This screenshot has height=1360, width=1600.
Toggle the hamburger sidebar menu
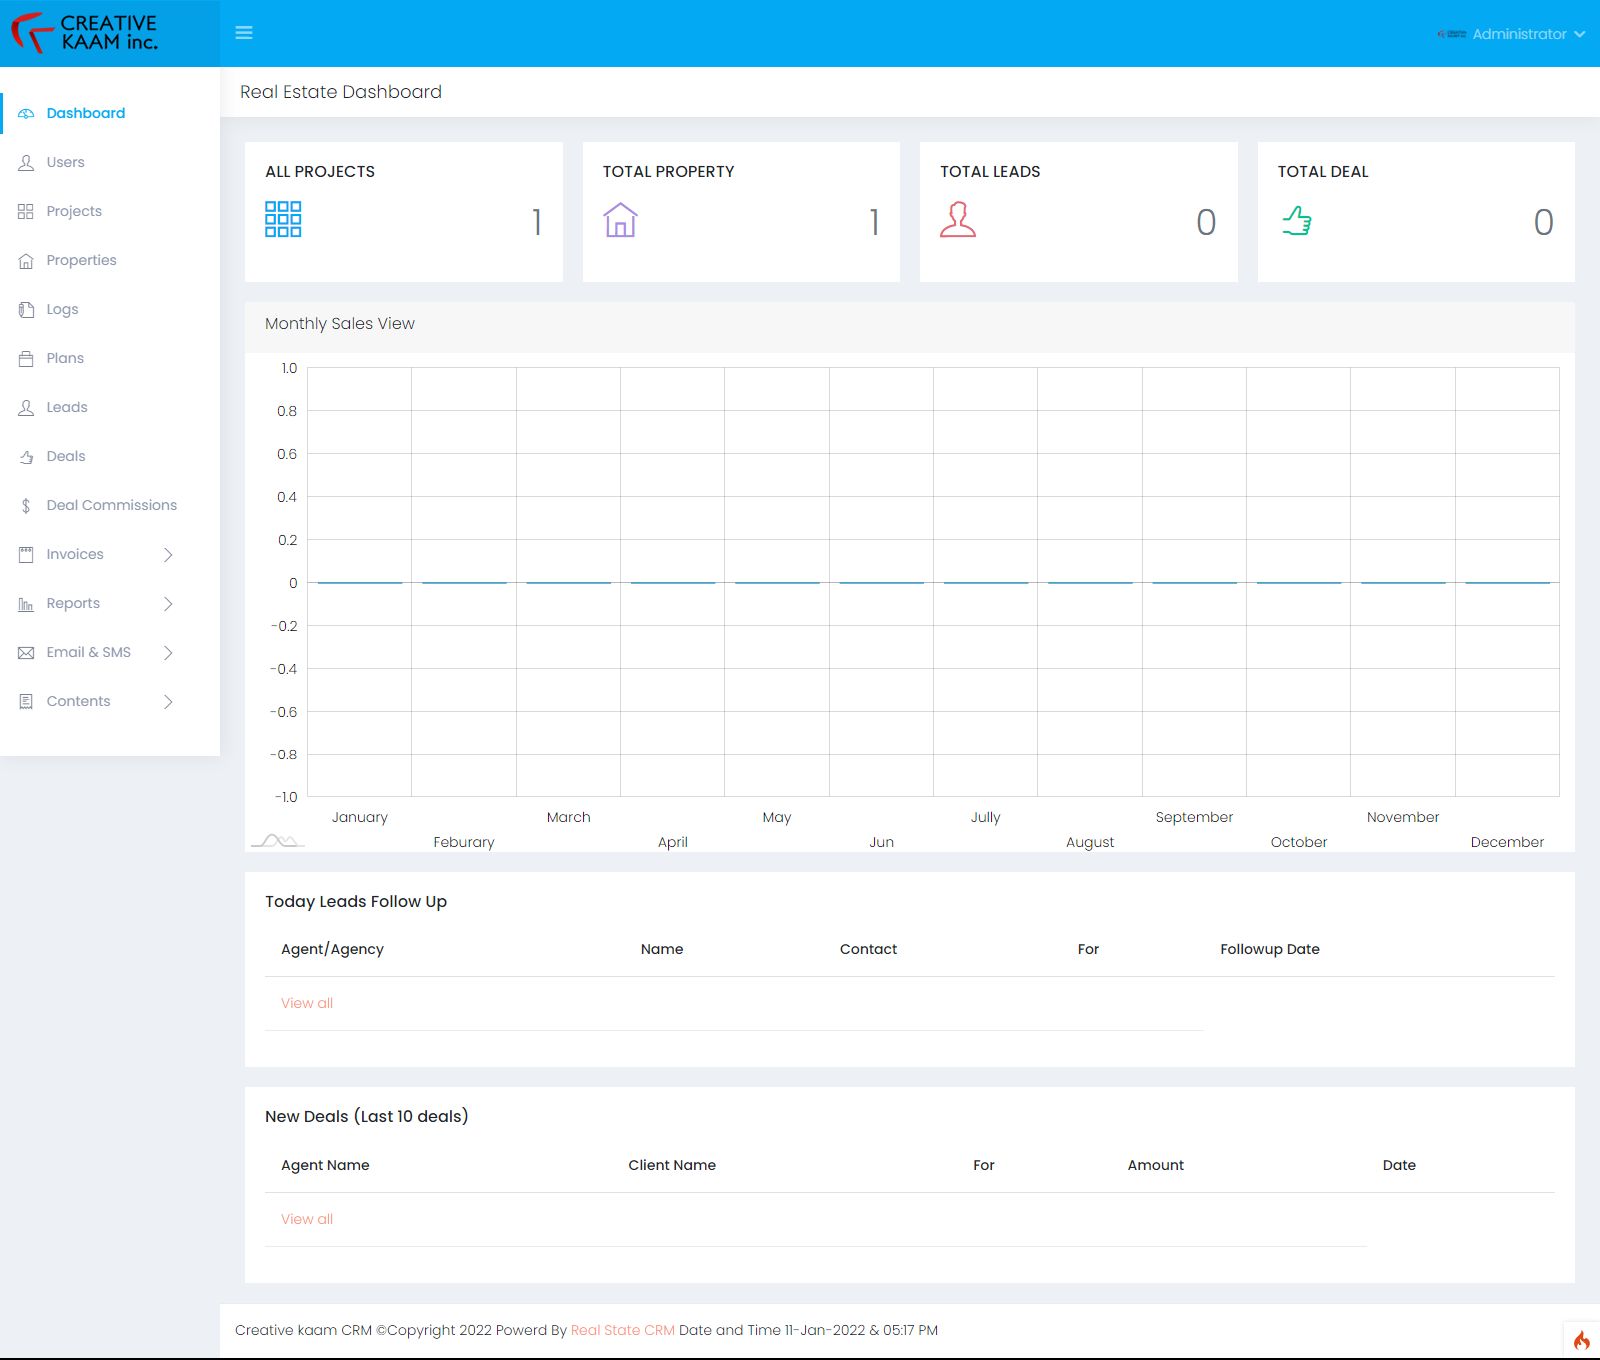tap(243, 33)
